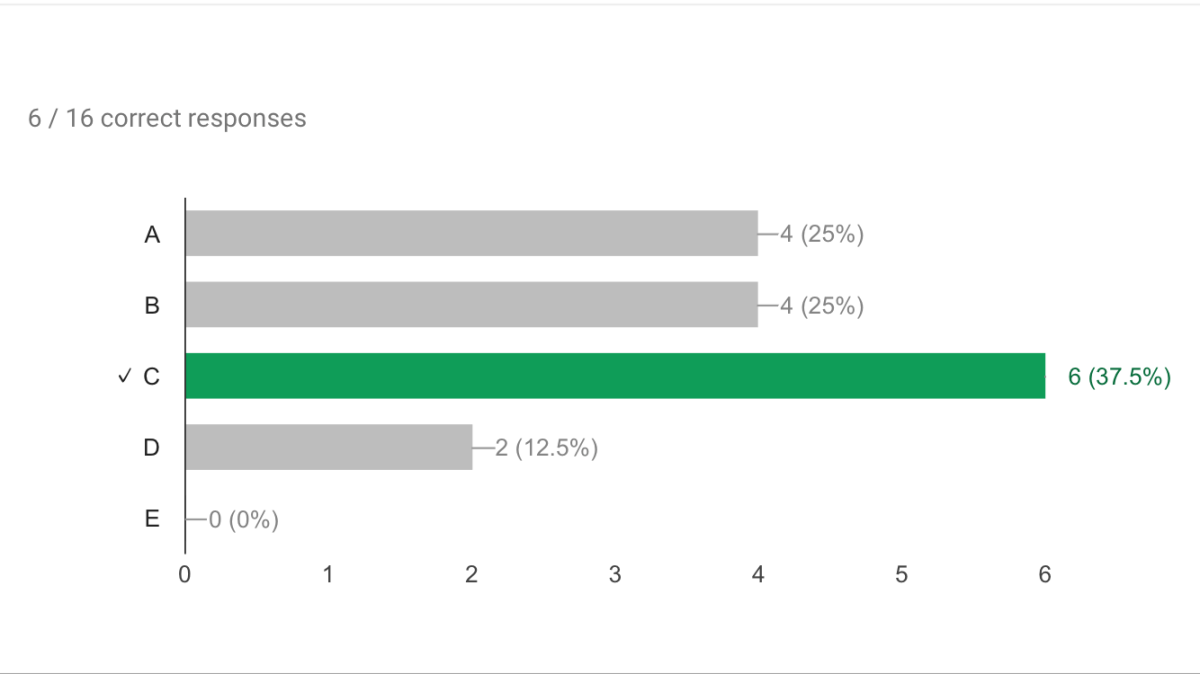Click the "4 (25%)" value next to bar B
Image resolution: width=1200 pixels, height=674 pixels.
821,306
